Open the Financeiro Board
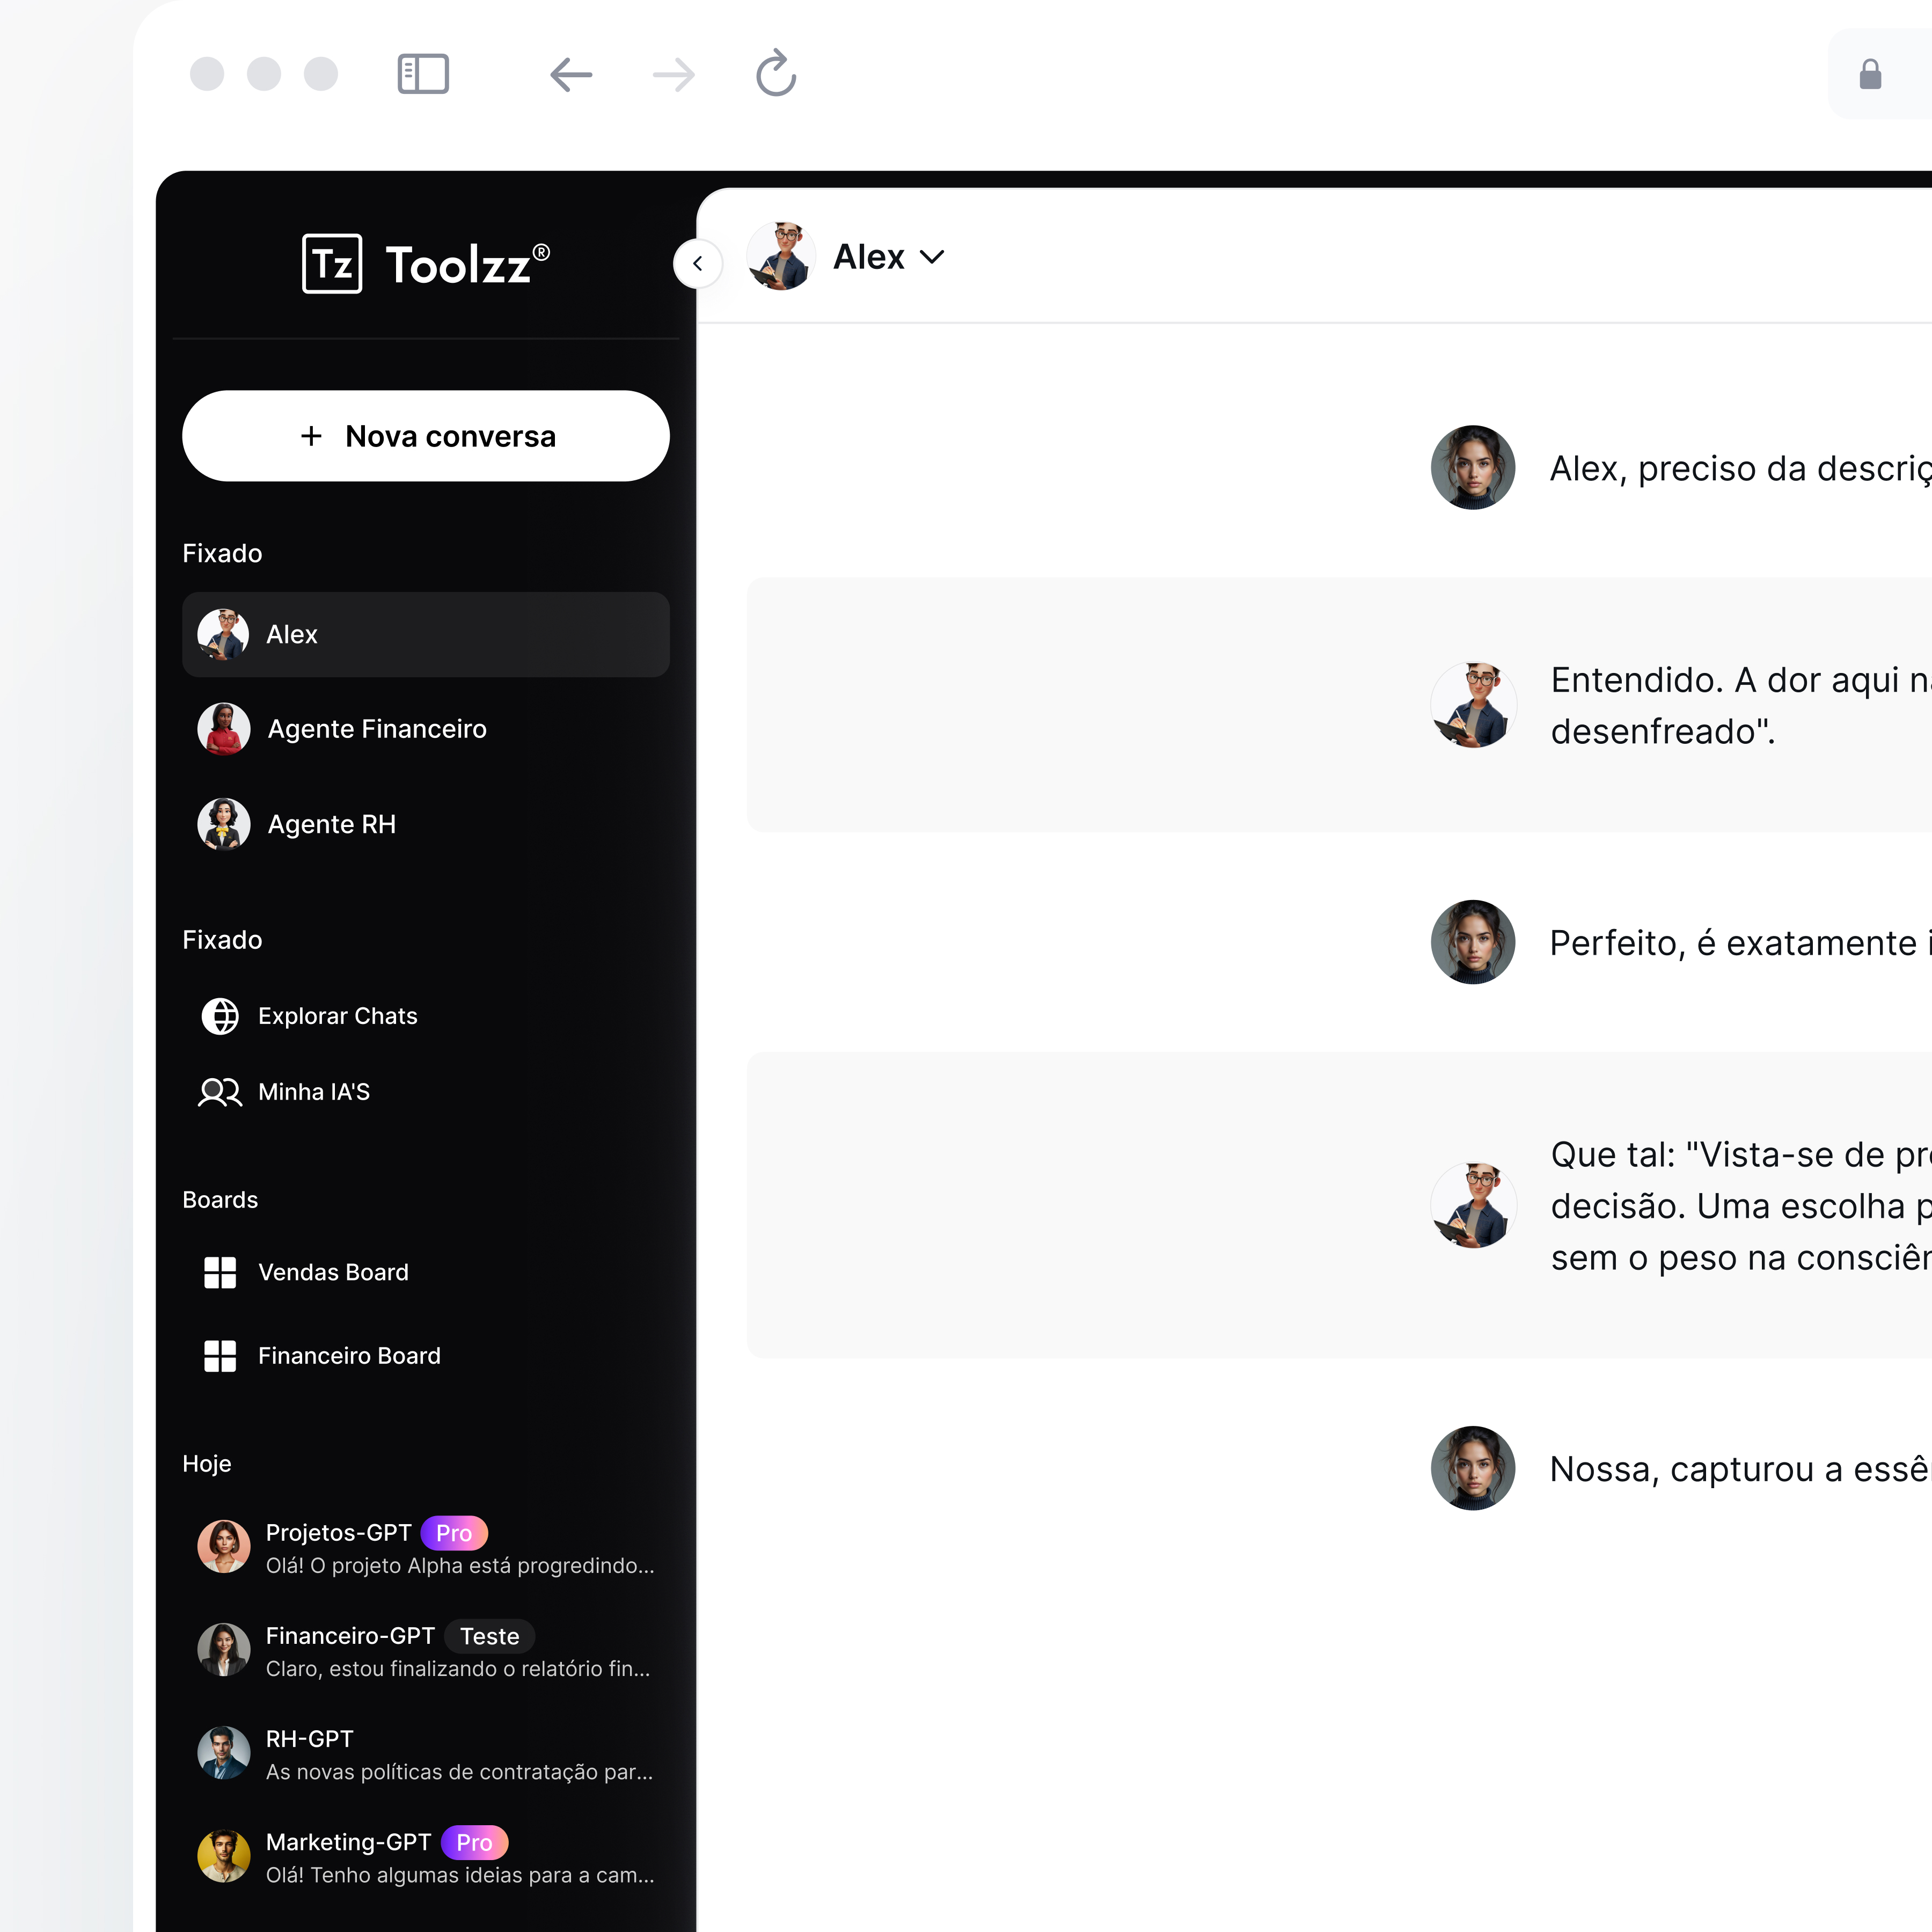This screenshot has height=1932, width=1932. [x=426, y=1356]
